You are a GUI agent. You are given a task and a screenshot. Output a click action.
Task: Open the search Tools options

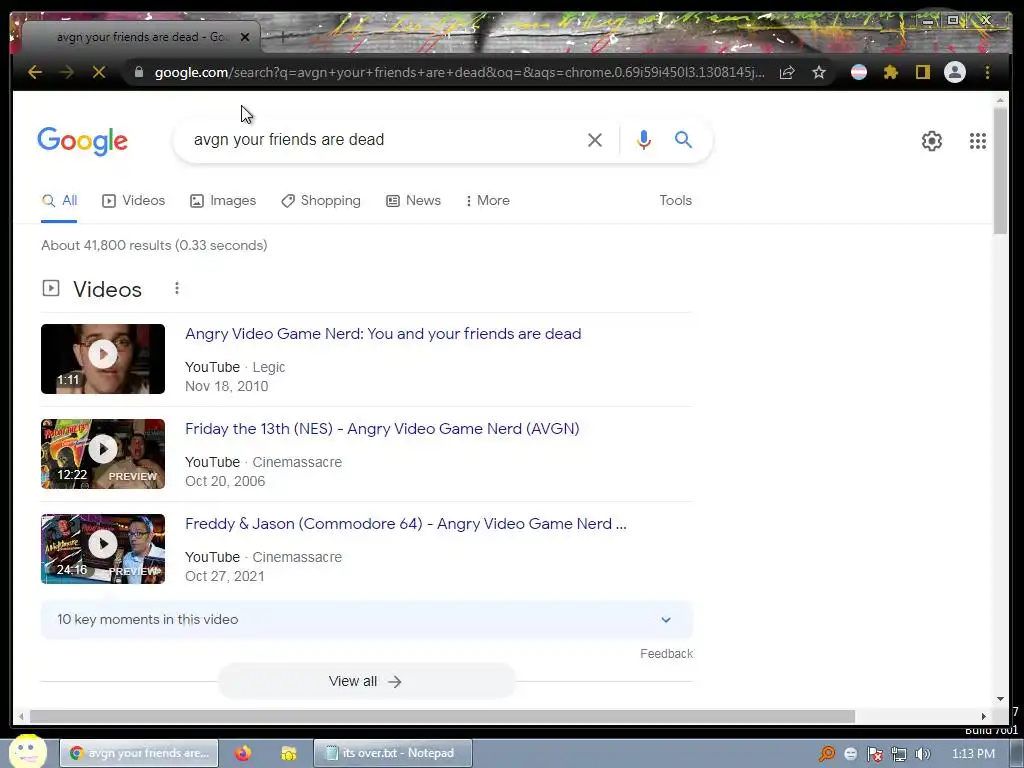click(675, 200)
